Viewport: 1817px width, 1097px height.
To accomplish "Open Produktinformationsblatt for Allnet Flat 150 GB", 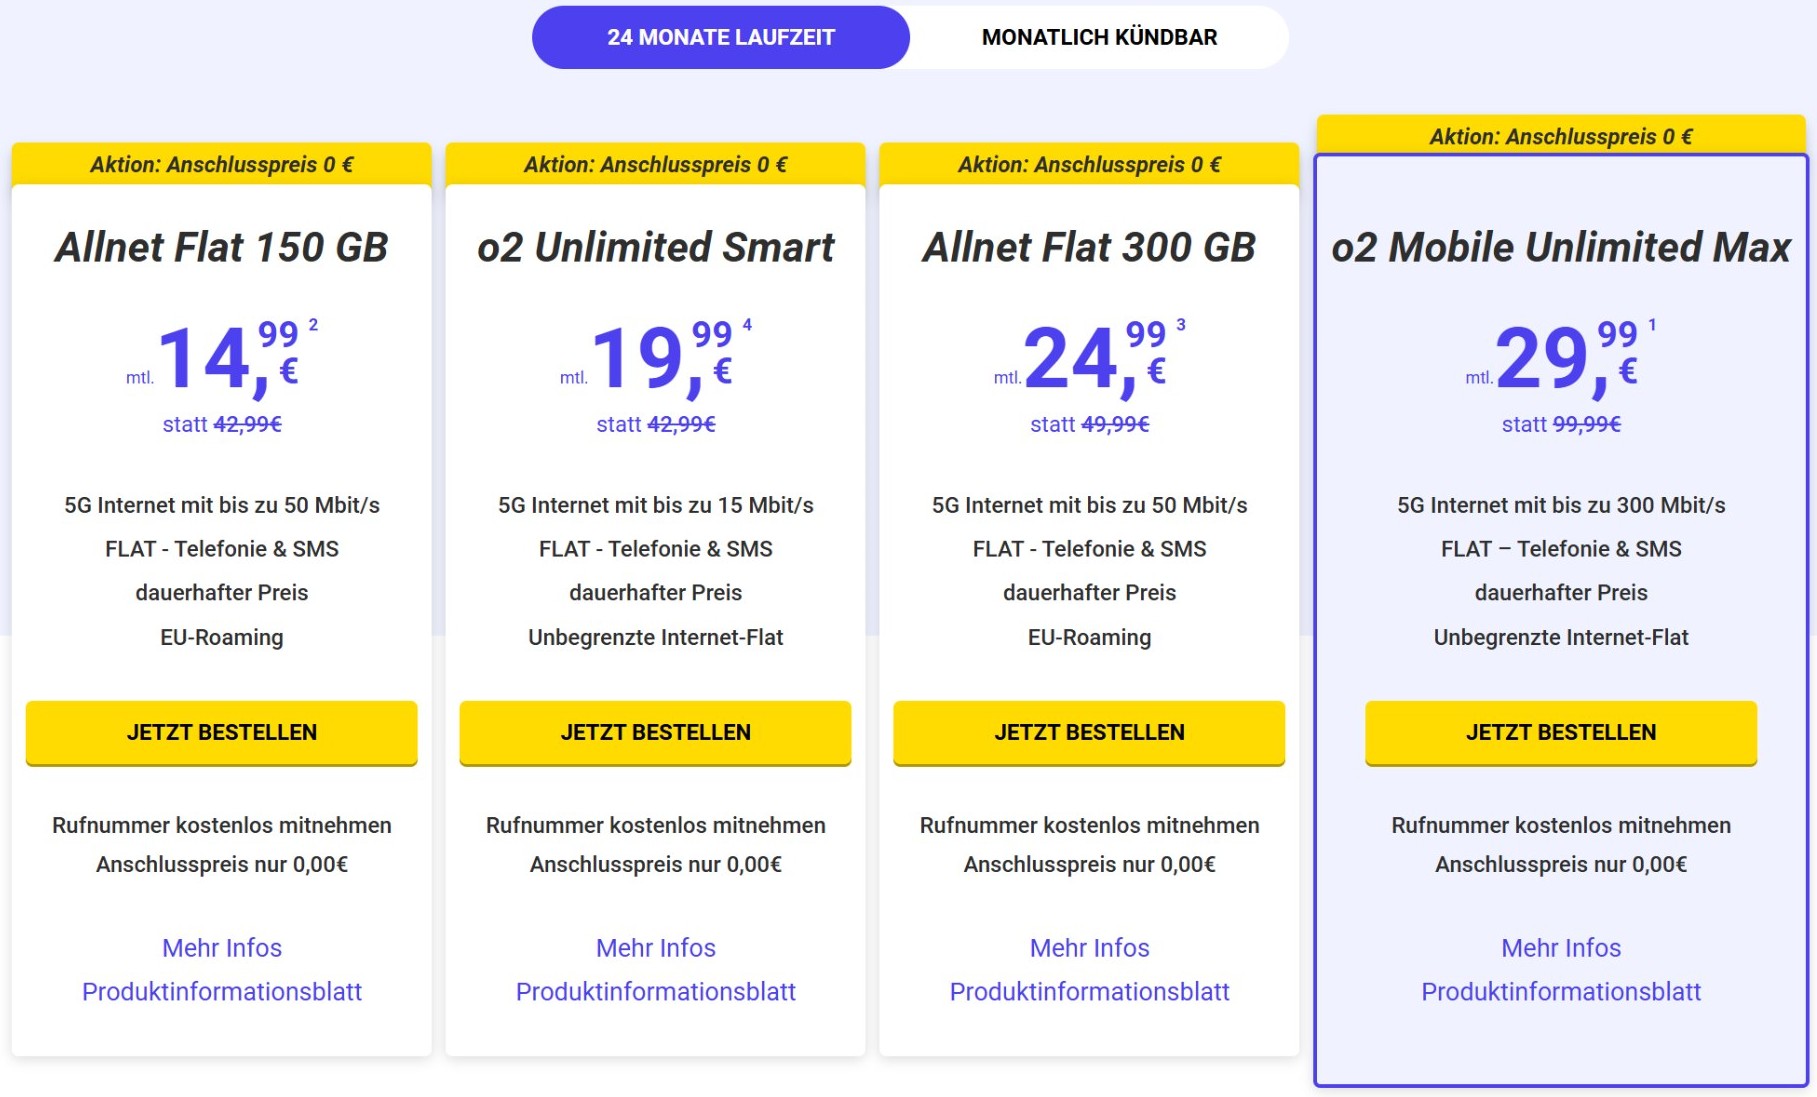I will click(x=222, y=991).
